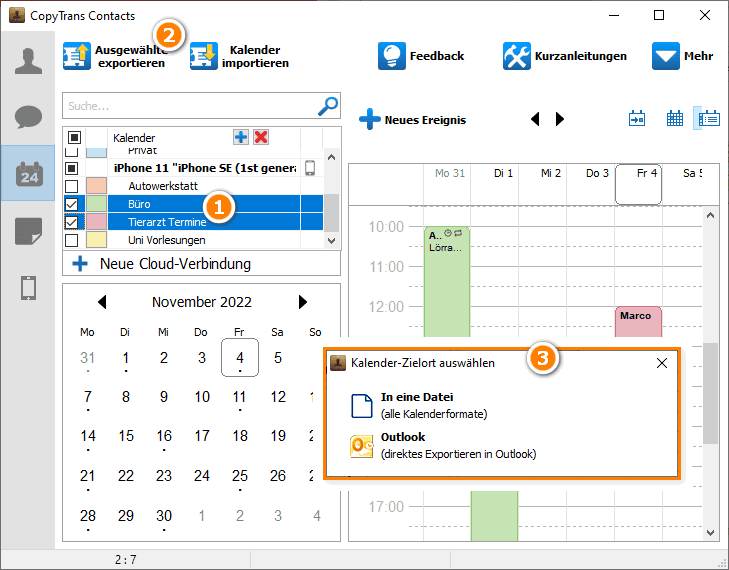
Task: Open the Contacts section in the sidebar
Action: coord(28,61)
